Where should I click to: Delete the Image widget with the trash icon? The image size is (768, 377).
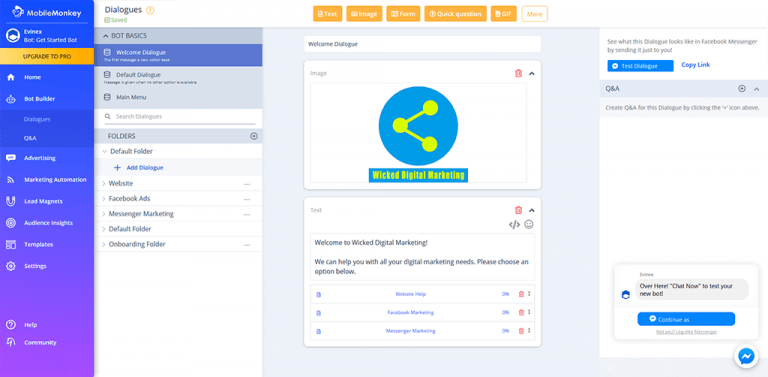pyautogui.click(x=518, y=73)
